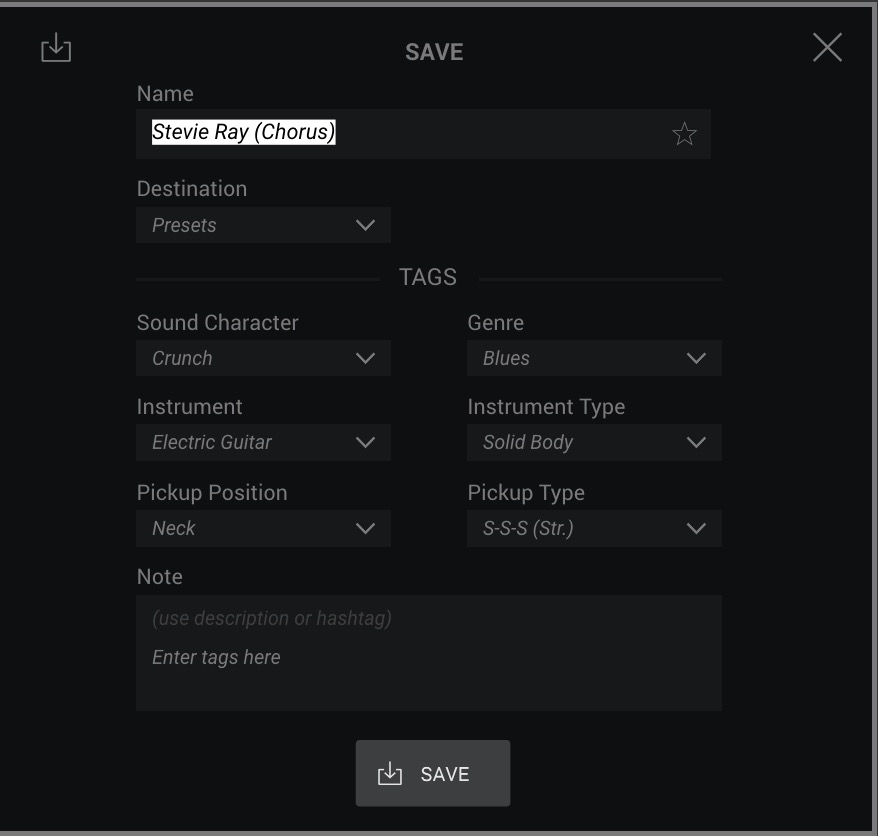Open the Instrument dropdown showing Electric Guitar
Viewport: 878px width, 836px height.
(263, 442)
